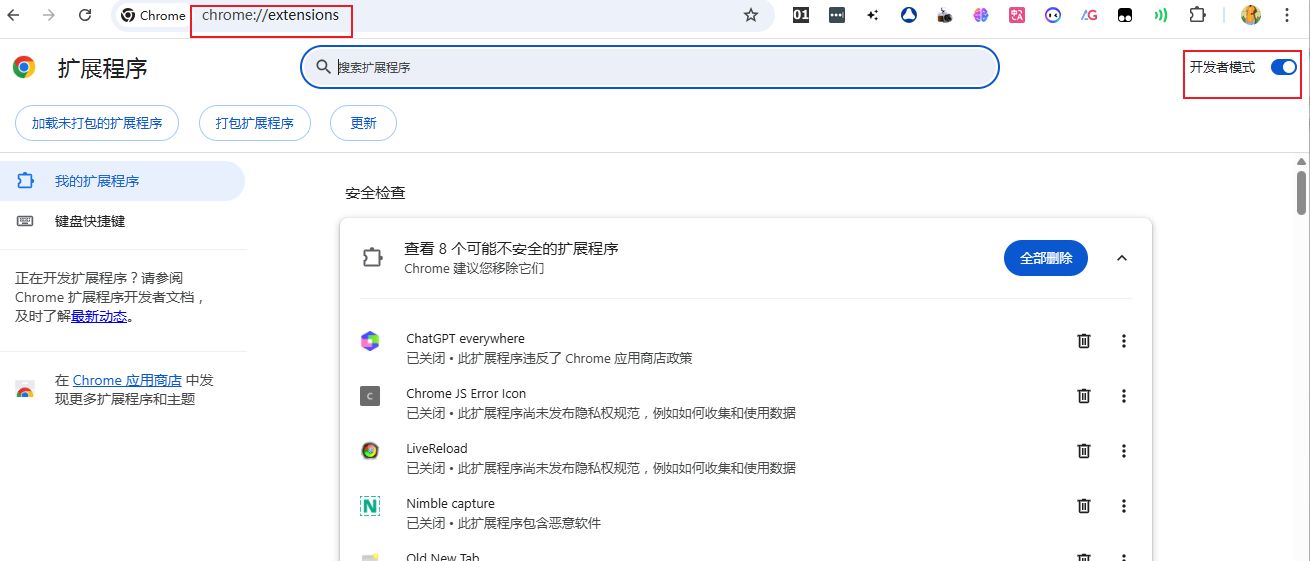Toggle the developer mode switch (开发者模式)

pos(1283,67)
